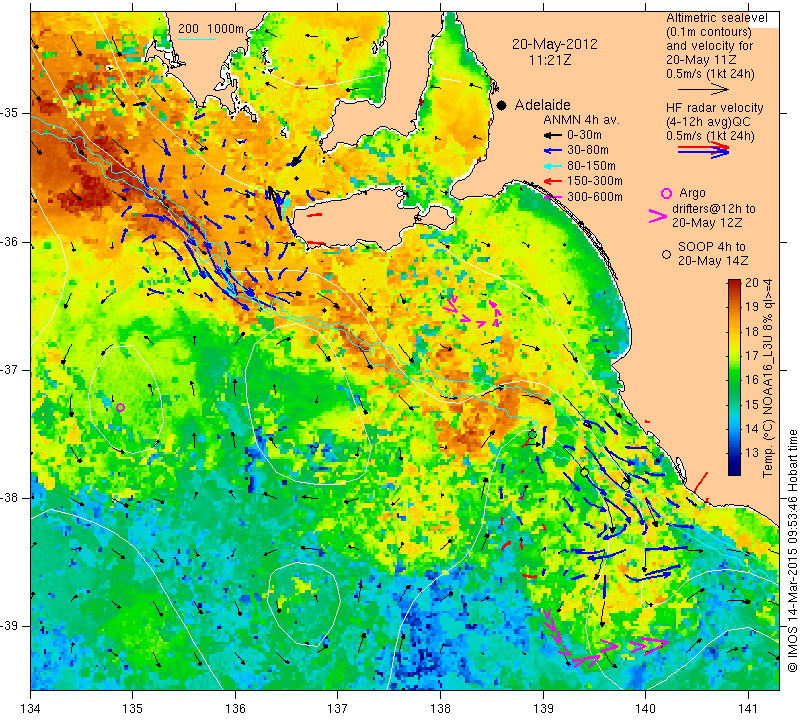Click the latitude axis label '-36'

point(10,242)
